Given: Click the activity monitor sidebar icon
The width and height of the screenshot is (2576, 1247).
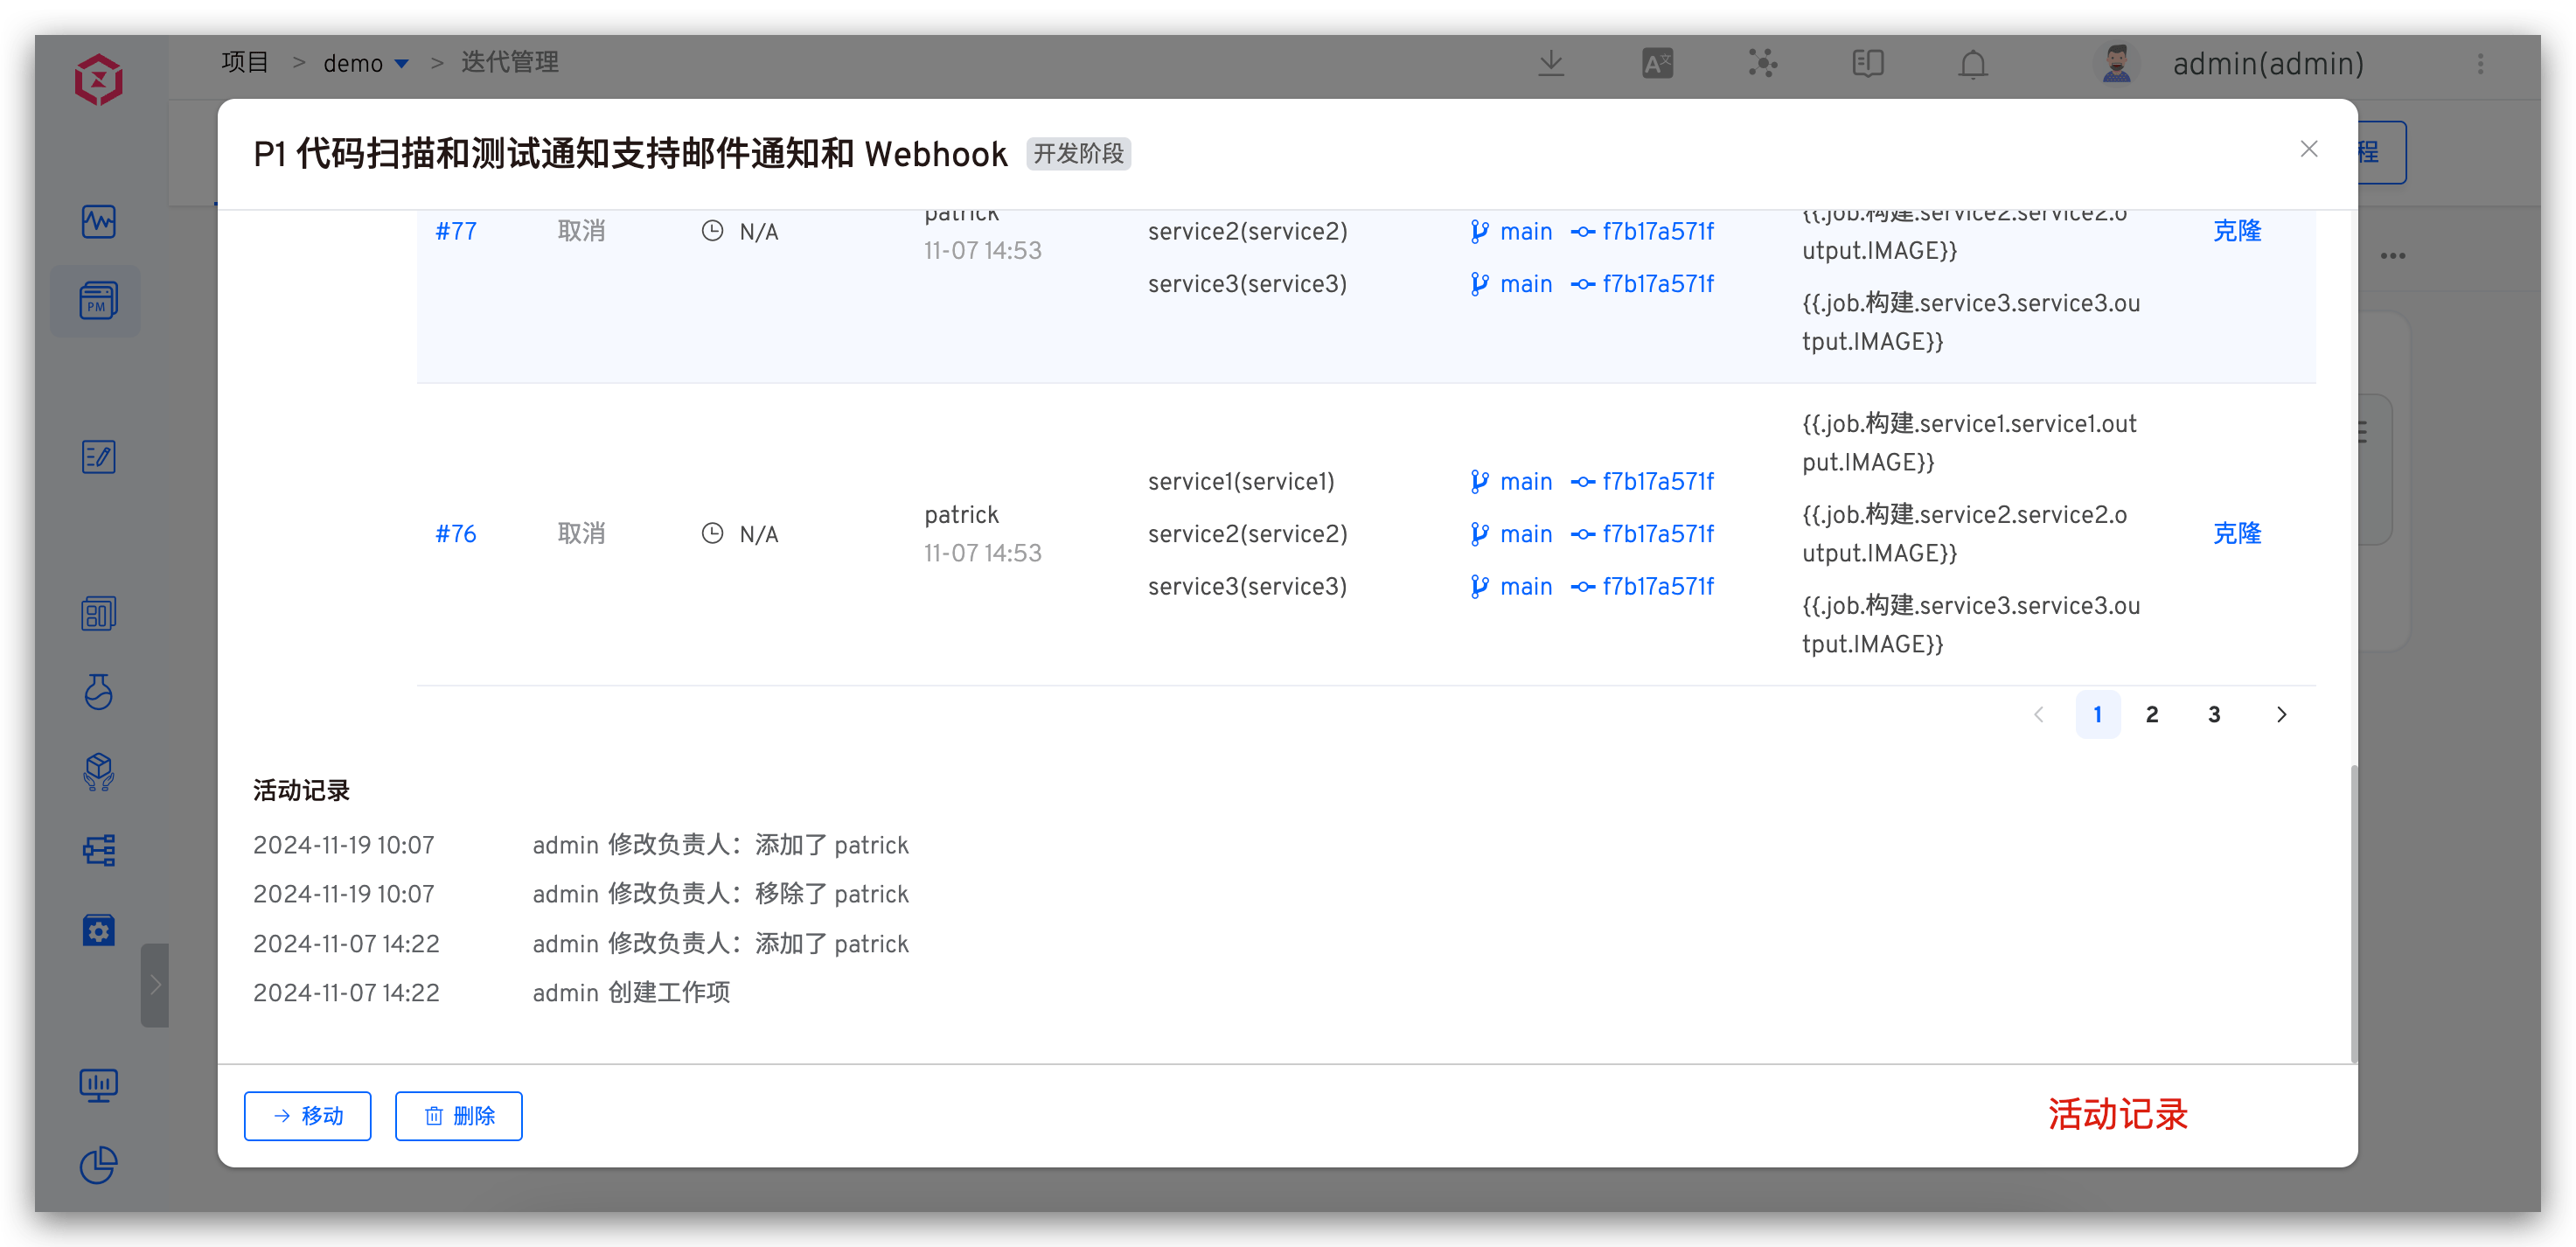Looking at the screenshot, I should click(98, 221).
